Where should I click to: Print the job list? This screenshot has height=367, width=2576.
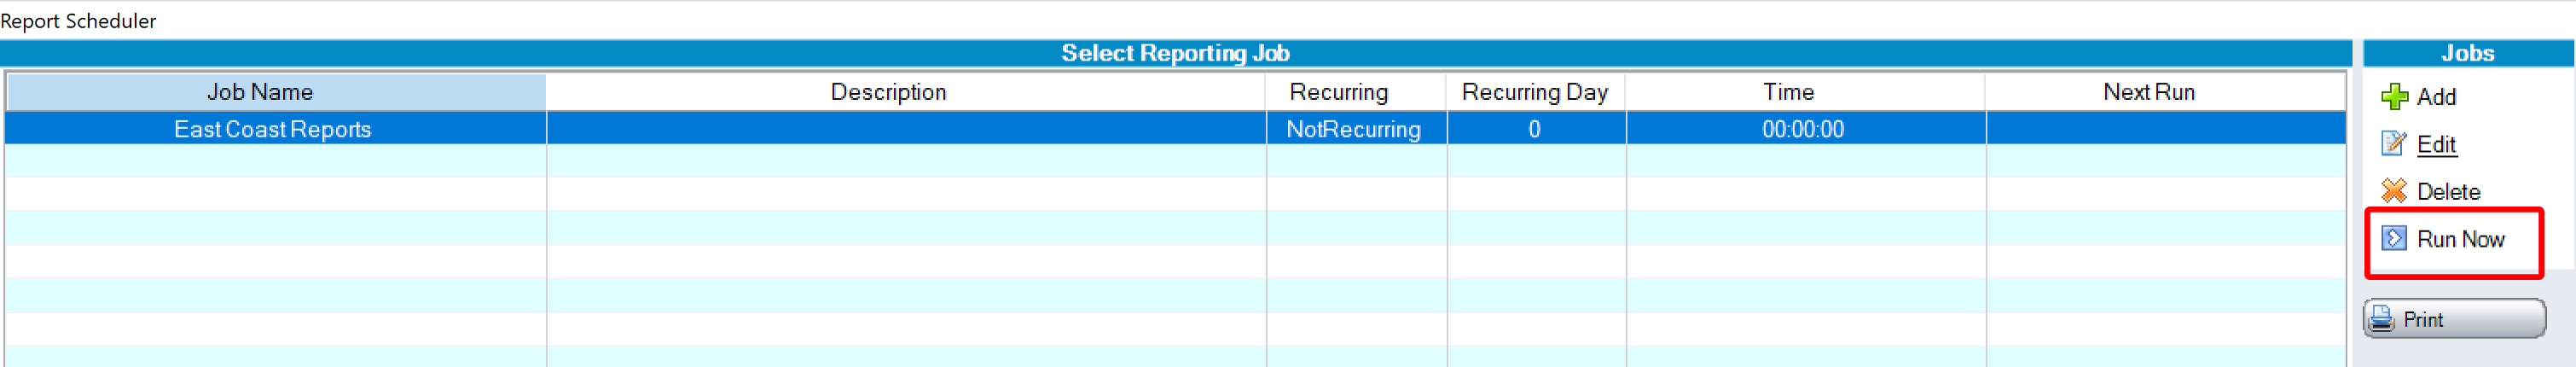[2454, 319]
